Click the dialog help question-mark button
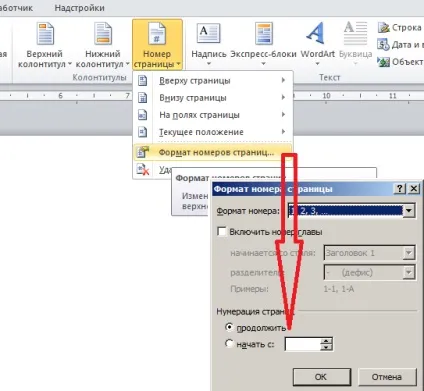The image size is (424, 391). click(x=400, y=189)
